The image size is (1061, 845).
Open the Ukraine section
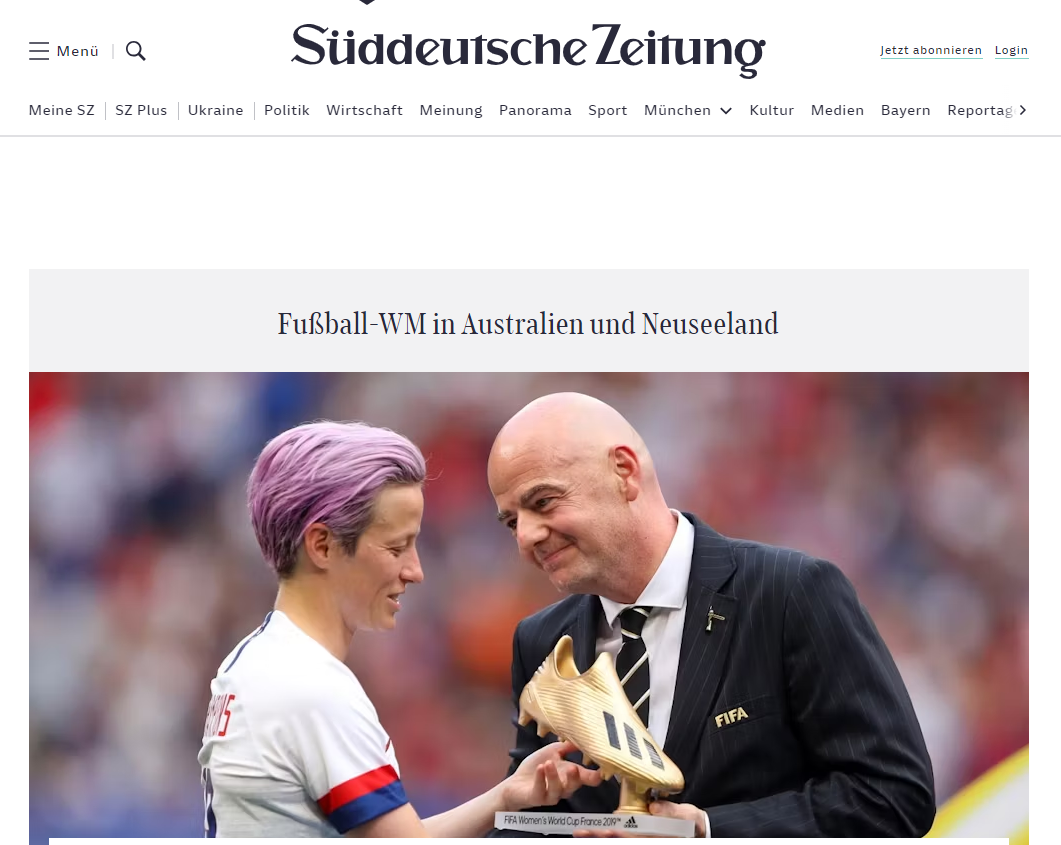215,110
